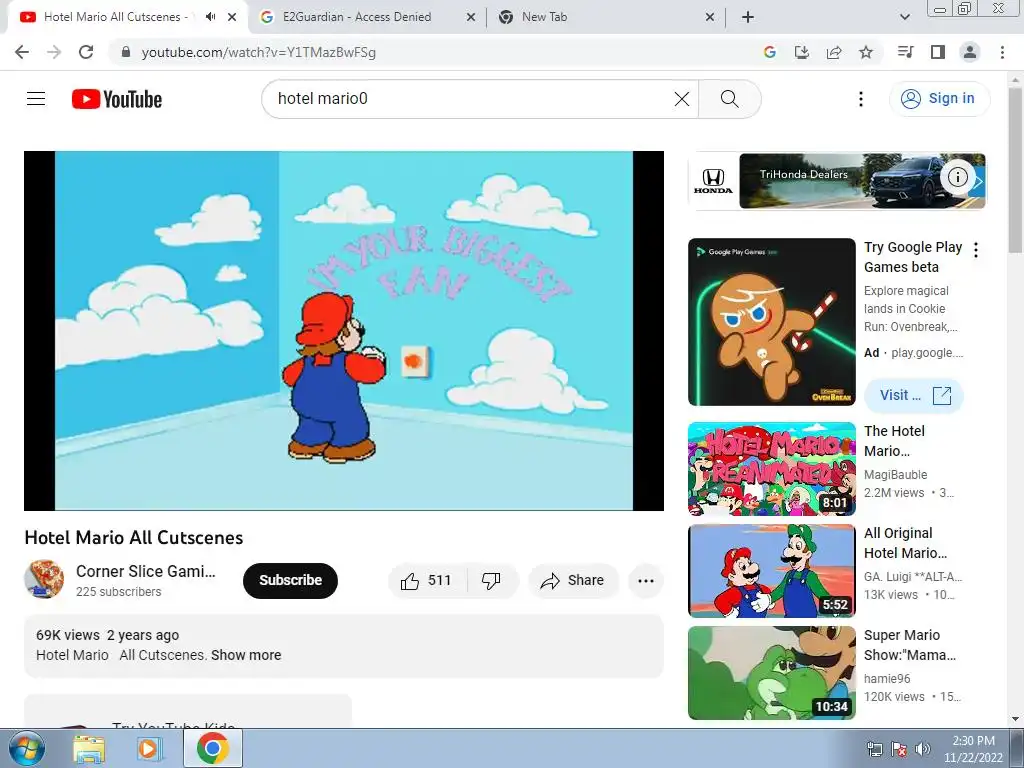Click the hamie96 channel name
Viewport: 1024px width, 768px height.
tap(887, 679)
